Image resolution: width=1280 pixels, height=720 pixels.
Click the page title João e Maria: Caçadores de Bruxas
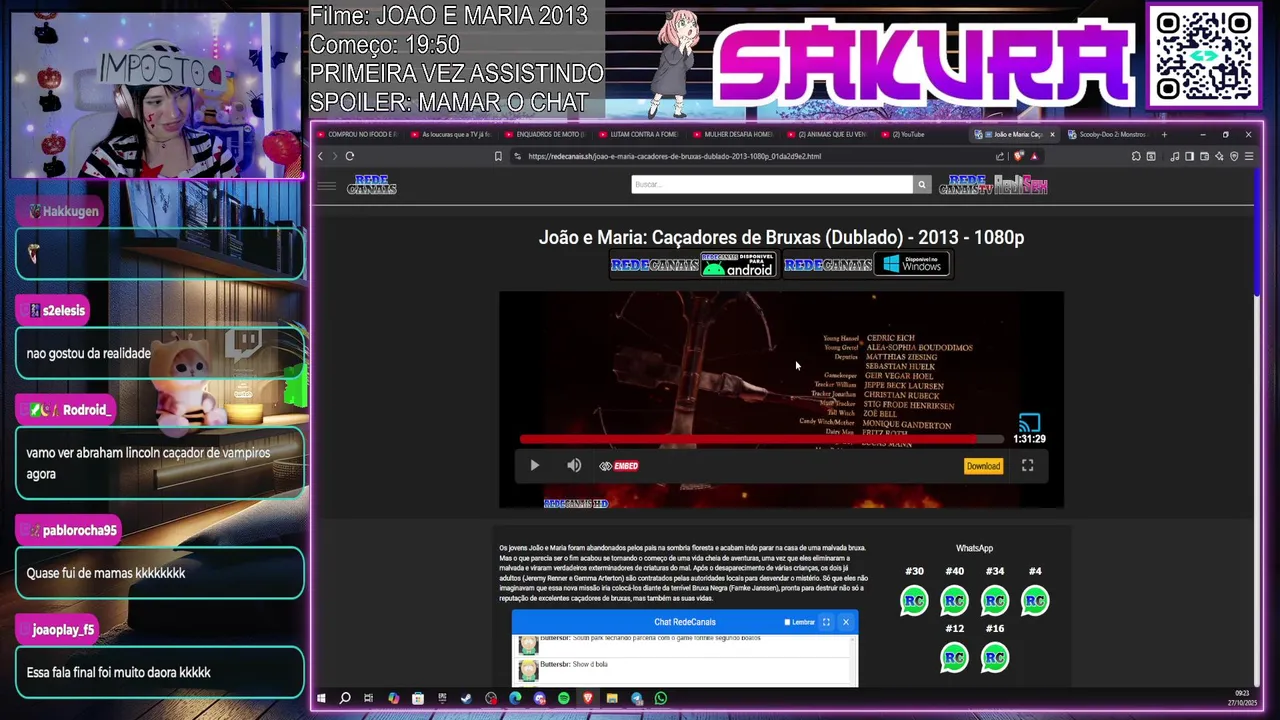(x=781, y=237)
